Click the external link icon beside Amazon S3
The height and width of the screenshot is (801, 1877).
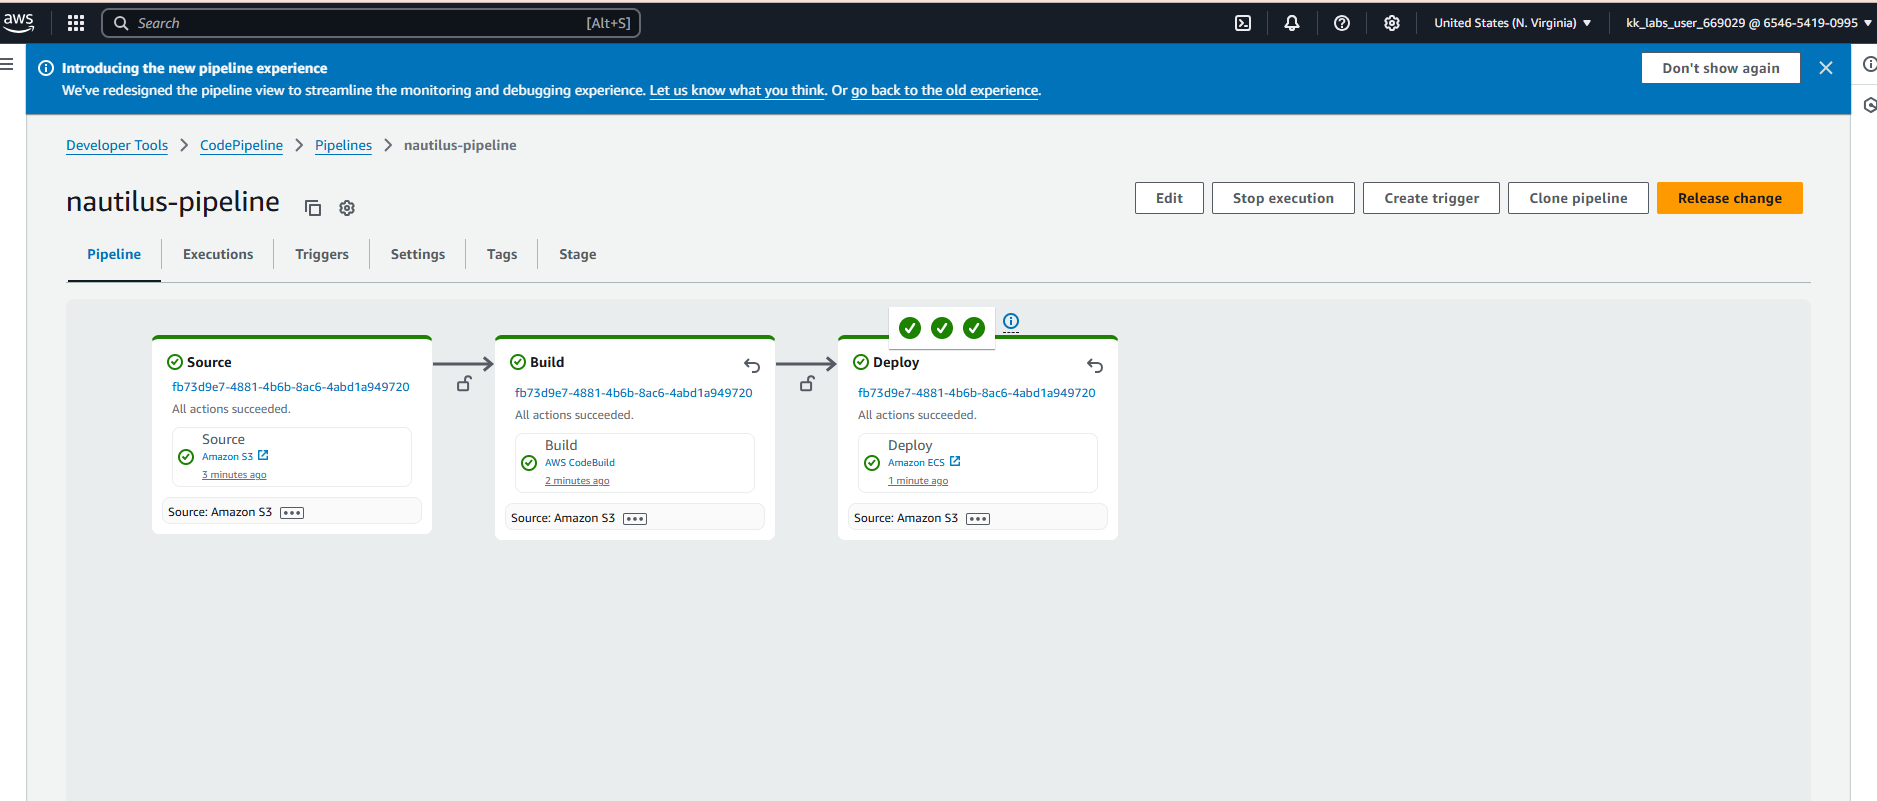pos(263,455)
